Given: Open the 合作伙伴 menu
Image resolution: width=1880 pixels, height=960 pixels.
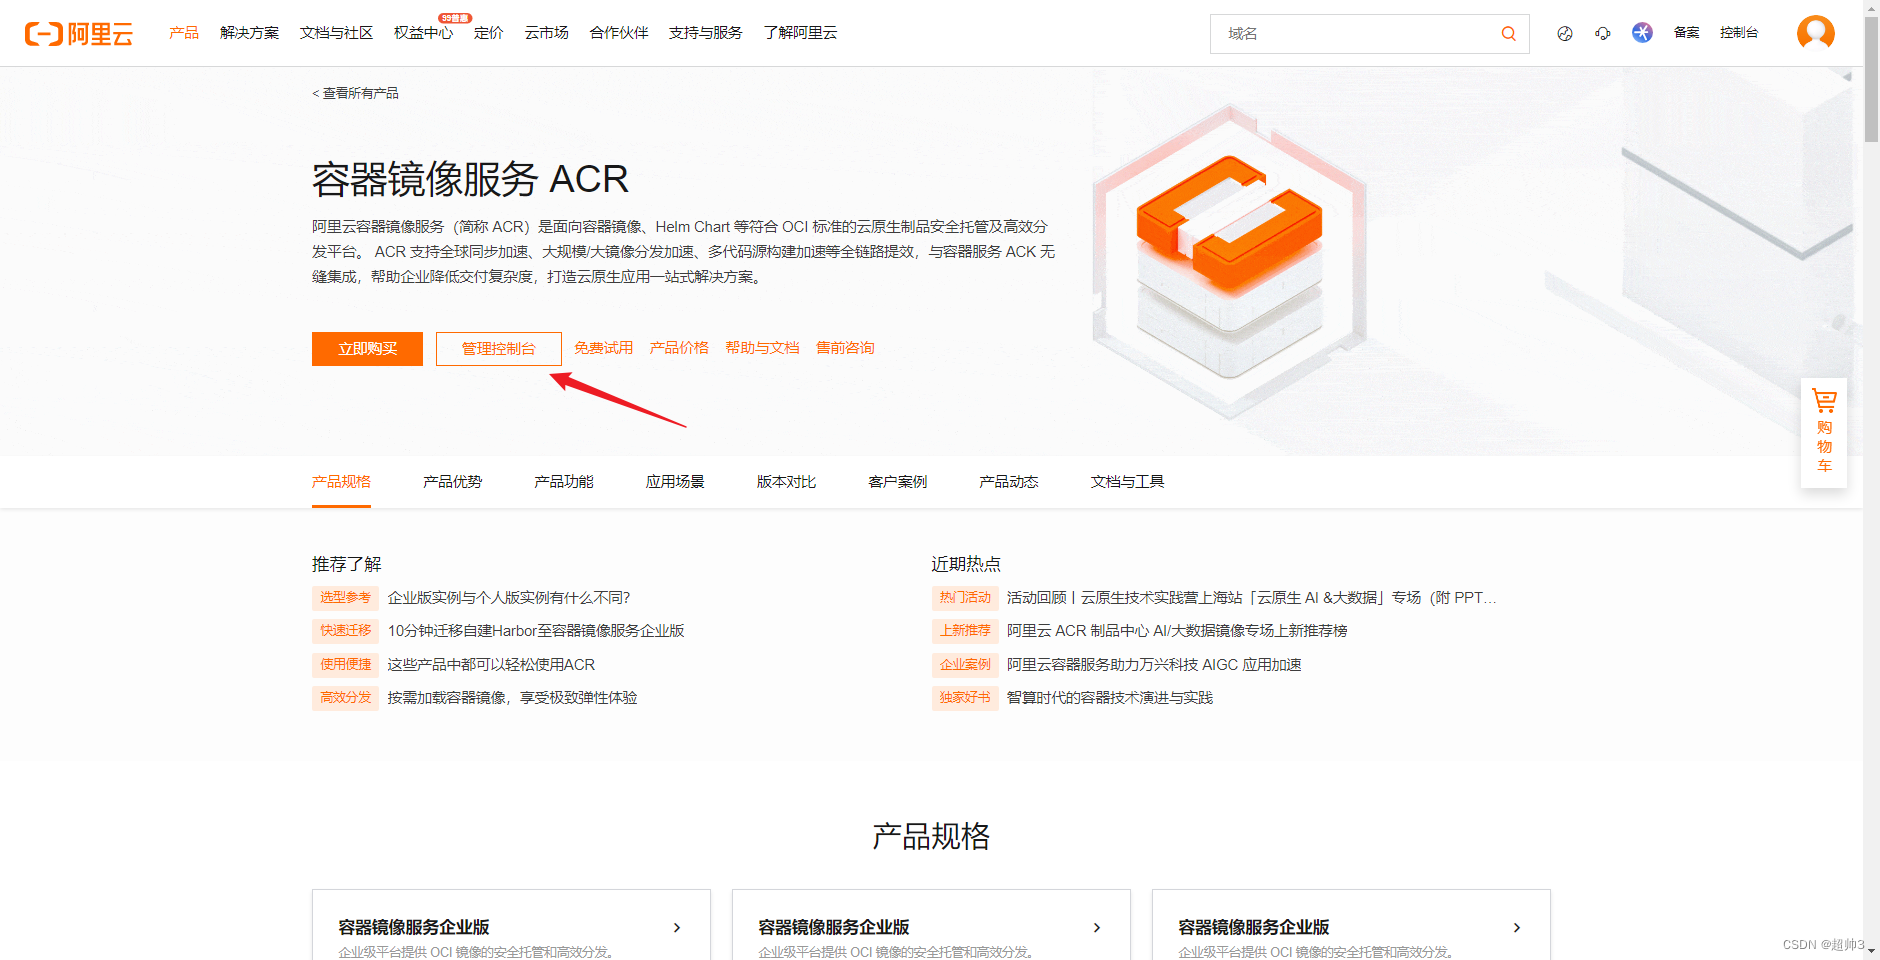Looking at the screenshot, I should click(x=619, y=33).
